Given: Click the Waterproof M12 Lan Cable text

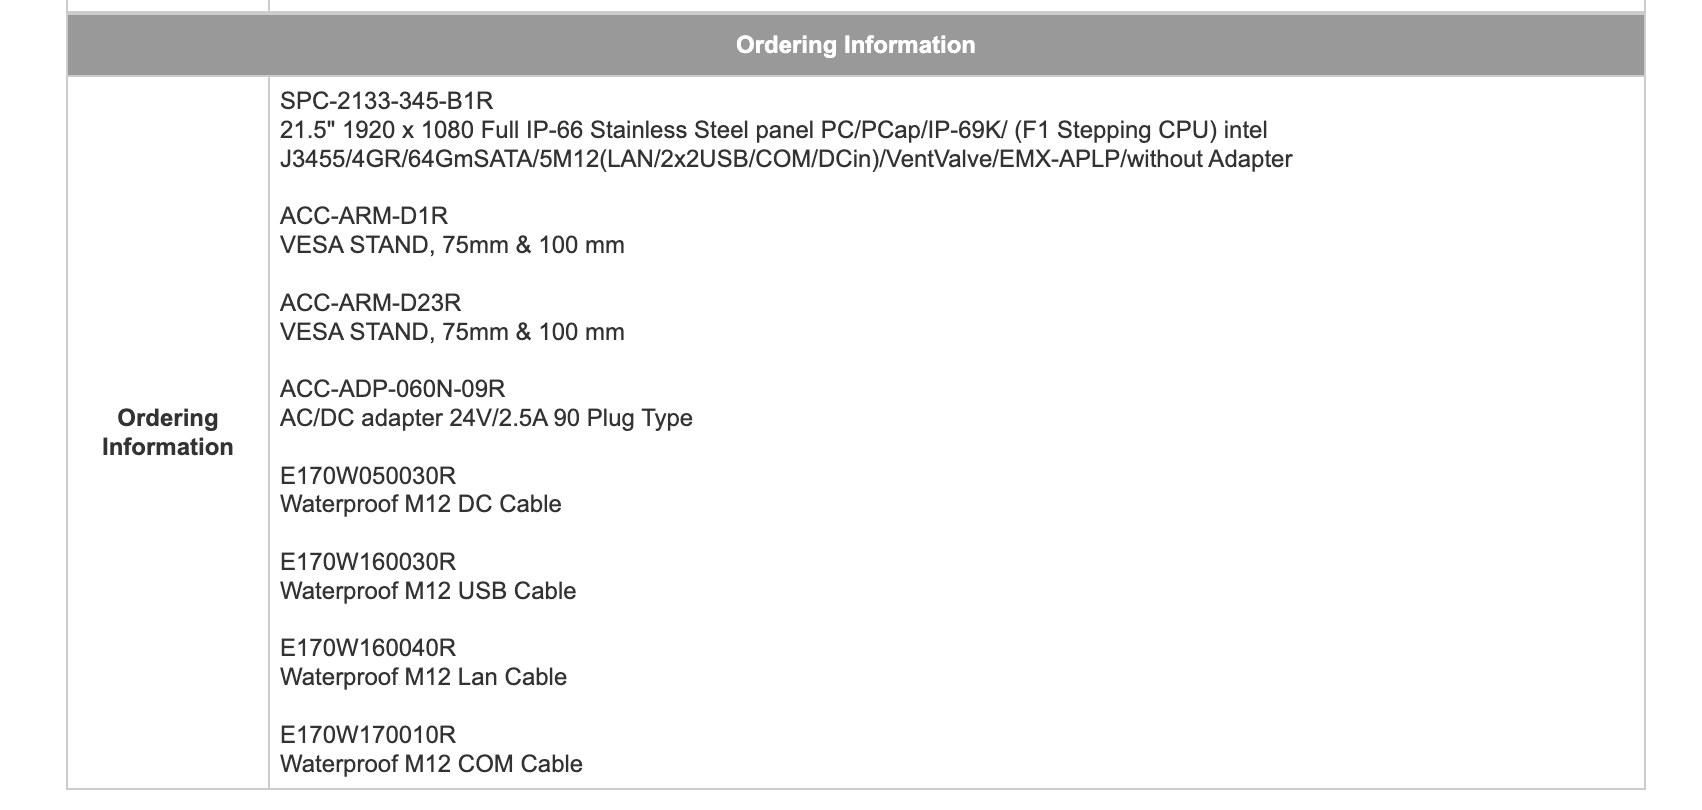Looking at the screenshot, I should point(424,677).
